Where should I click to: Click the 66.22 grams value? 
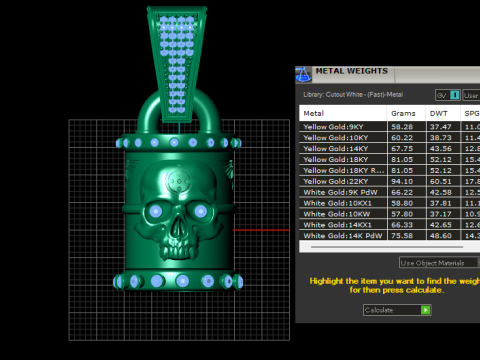[x=402, y=192]
